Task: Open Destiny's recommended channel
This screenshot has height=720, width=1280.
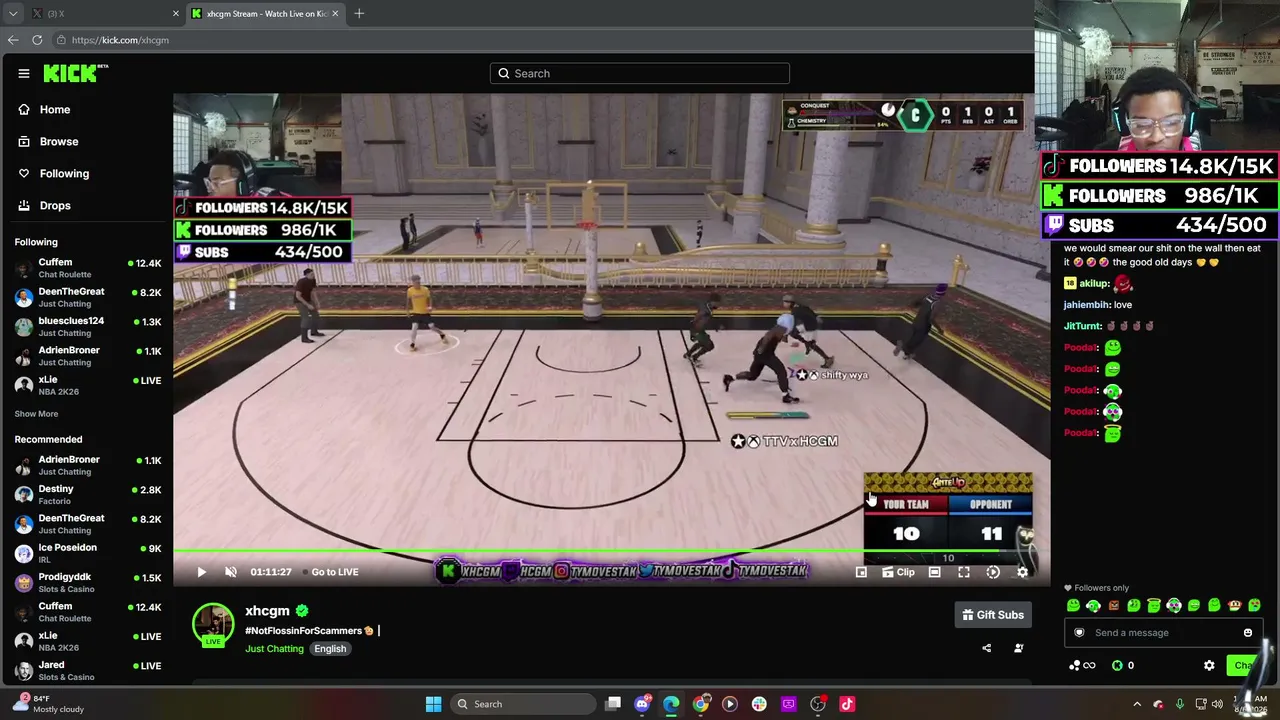Action: 87,495
